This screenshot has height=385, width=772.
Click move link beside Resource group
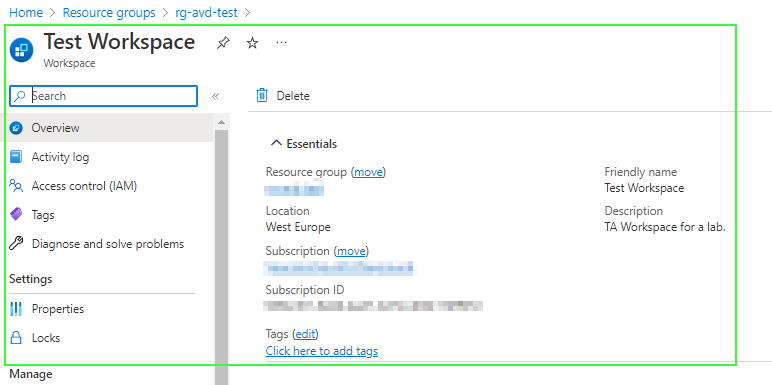tap(369, 172)
